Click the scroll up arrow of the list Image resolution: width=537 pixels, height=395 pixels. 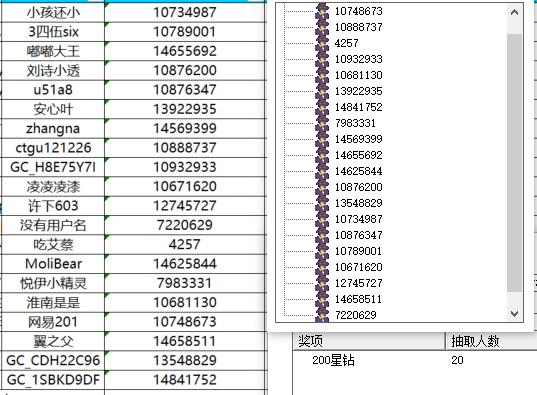(514, 13)
